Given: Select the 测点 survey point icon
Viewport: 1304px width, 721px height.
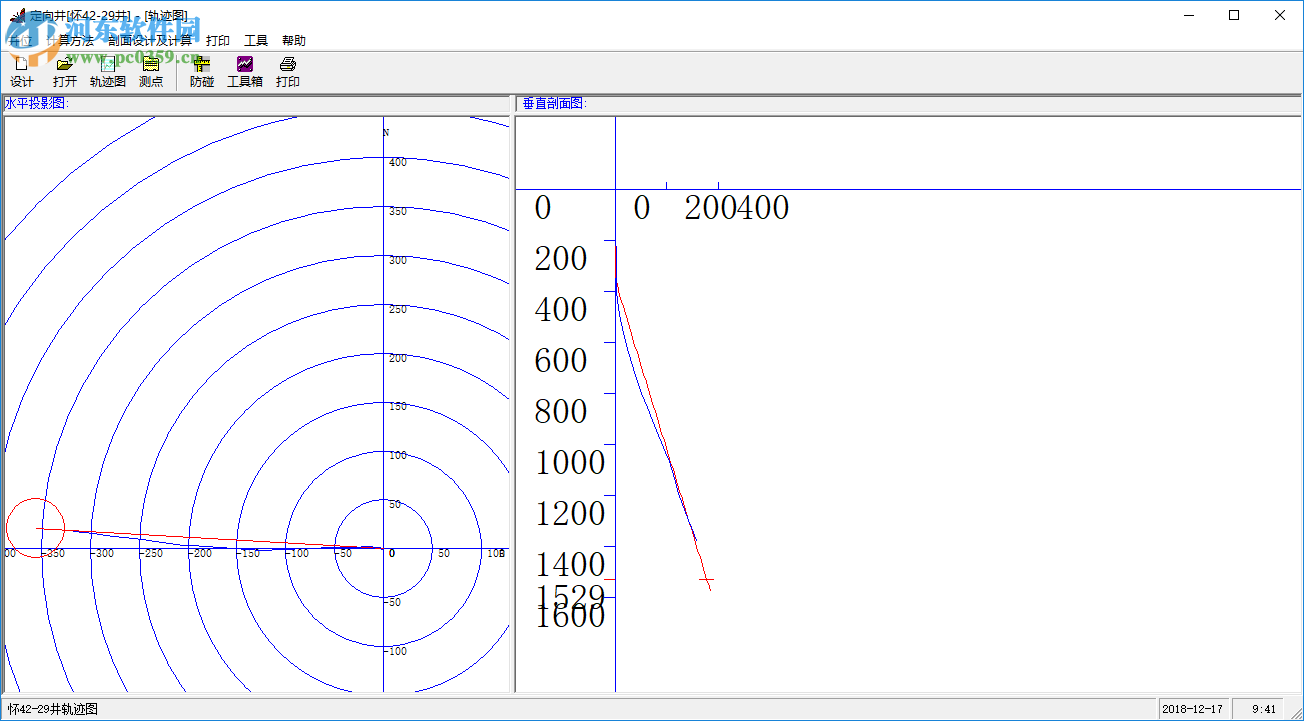Looking at the screenshot, I should tap(151, 72).
